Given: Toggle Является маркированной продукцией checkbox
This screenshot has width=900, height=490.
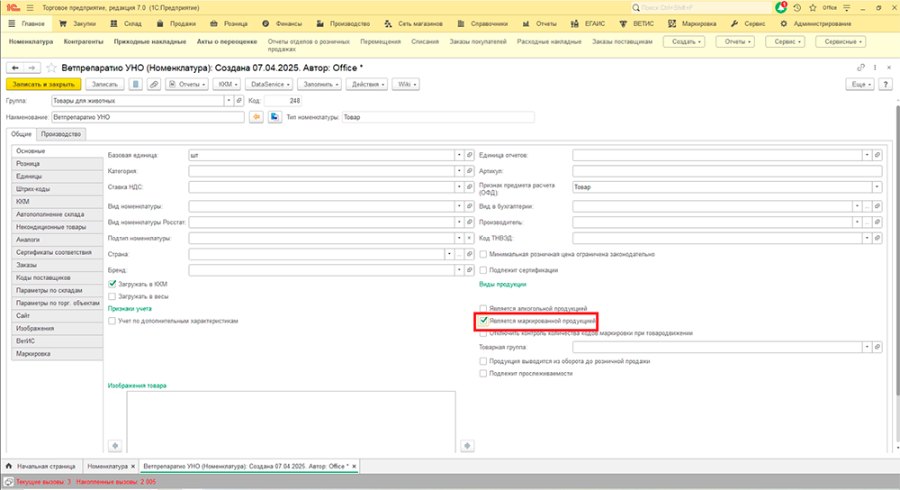Looking at the screenshot, I should 484,321.
